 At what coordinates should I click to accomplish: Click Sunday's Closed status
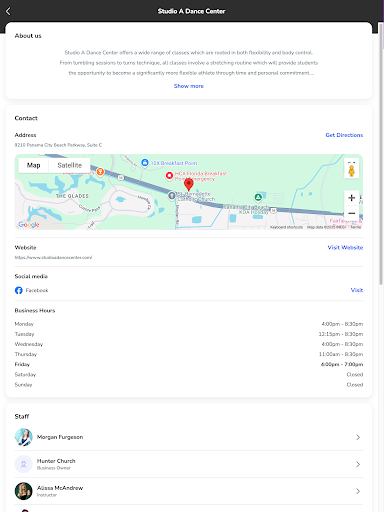click(355, 385)
